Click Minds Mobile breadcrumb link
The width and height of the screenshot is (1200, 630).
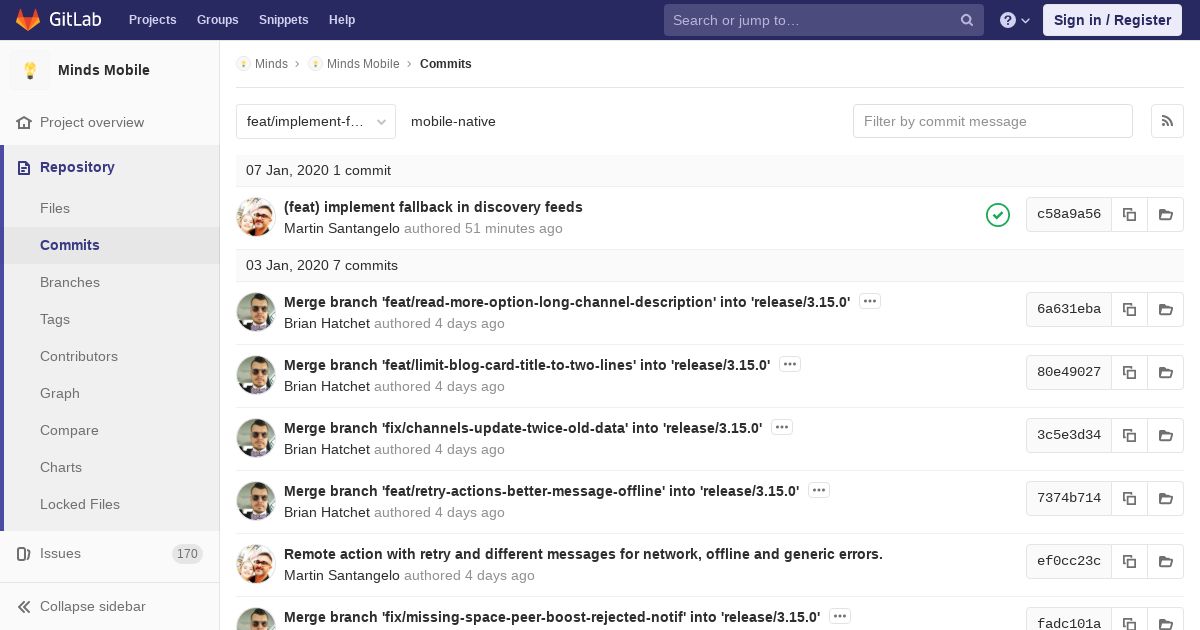[363, 64]
